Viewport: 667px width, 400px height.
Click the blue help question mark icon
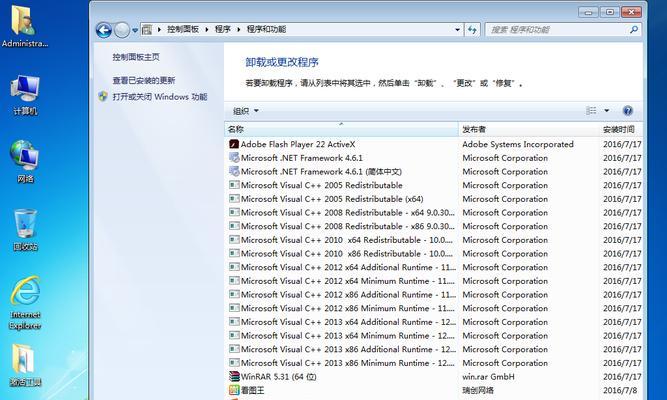[x=627, y=111]
